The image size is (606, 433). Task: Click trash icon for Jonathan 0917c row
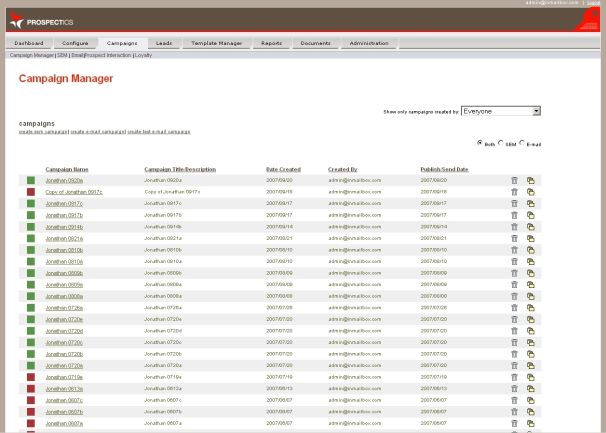pos(514,203)
